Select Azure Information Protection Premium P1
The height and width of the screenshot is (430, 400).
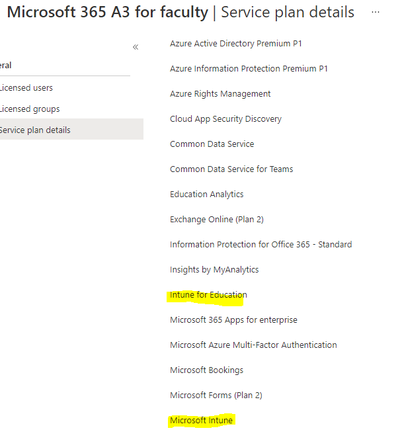point(249,69)
